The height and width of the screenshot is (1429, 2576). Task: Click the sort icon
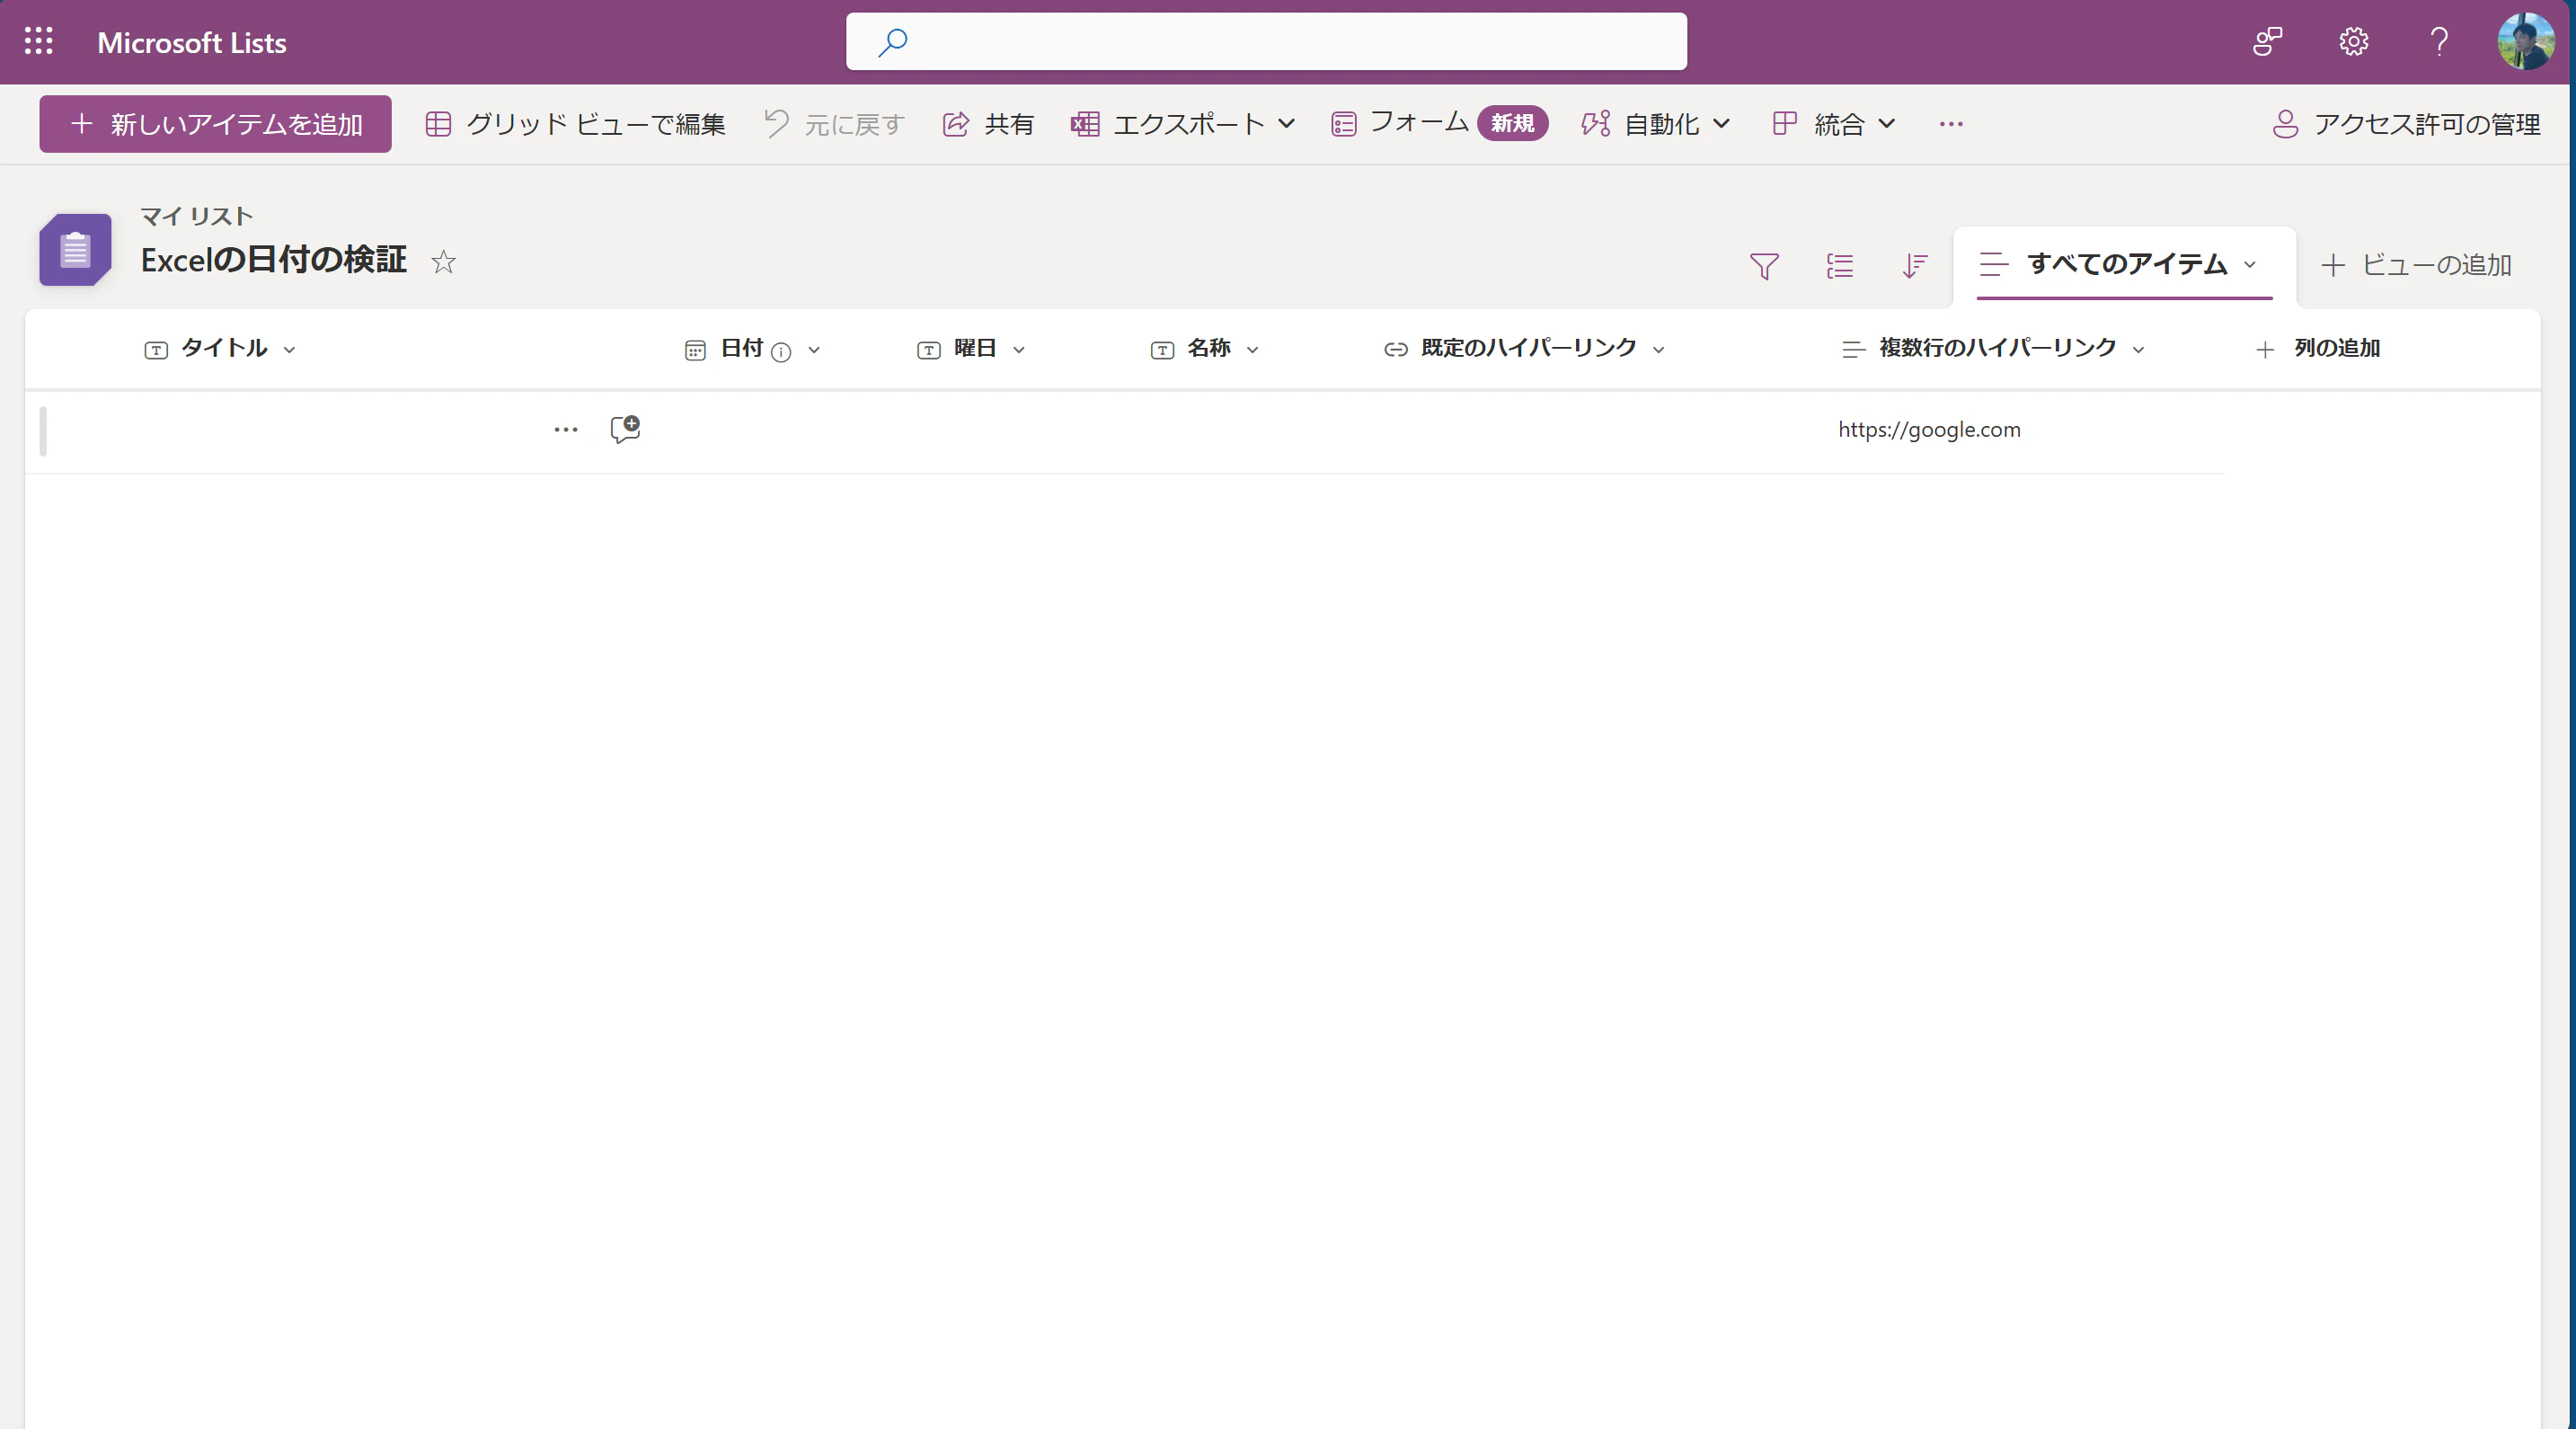pyautogui.click(x=1914, y=265)
